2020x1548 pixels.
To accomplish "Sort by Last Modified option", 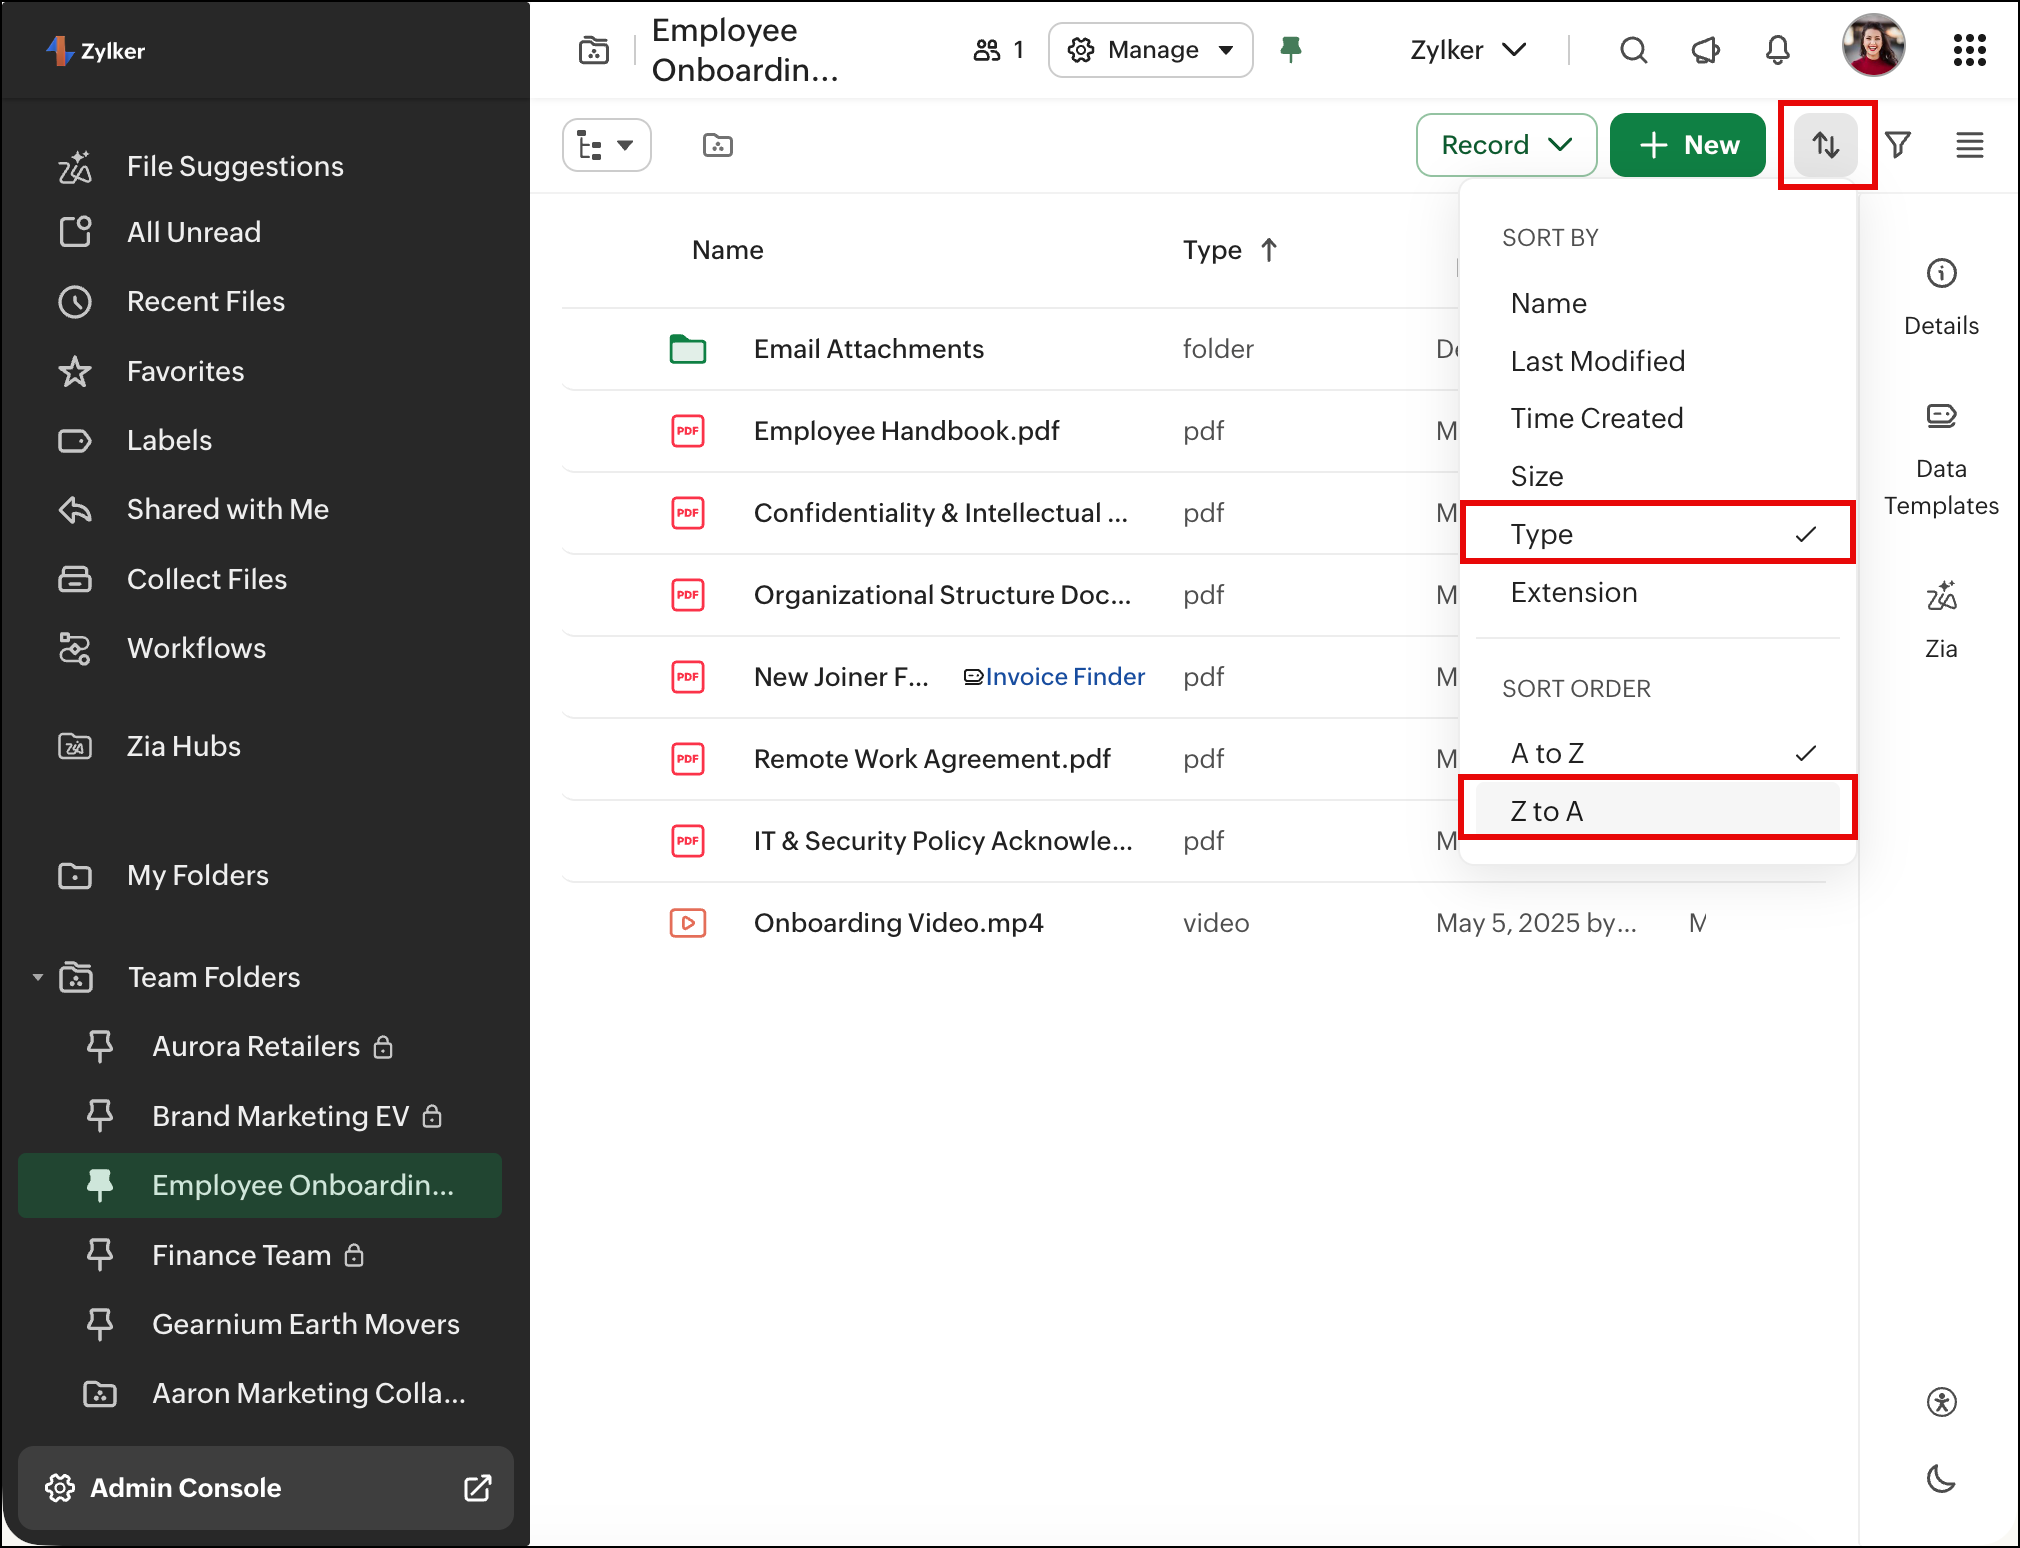I will [1597, 361].
